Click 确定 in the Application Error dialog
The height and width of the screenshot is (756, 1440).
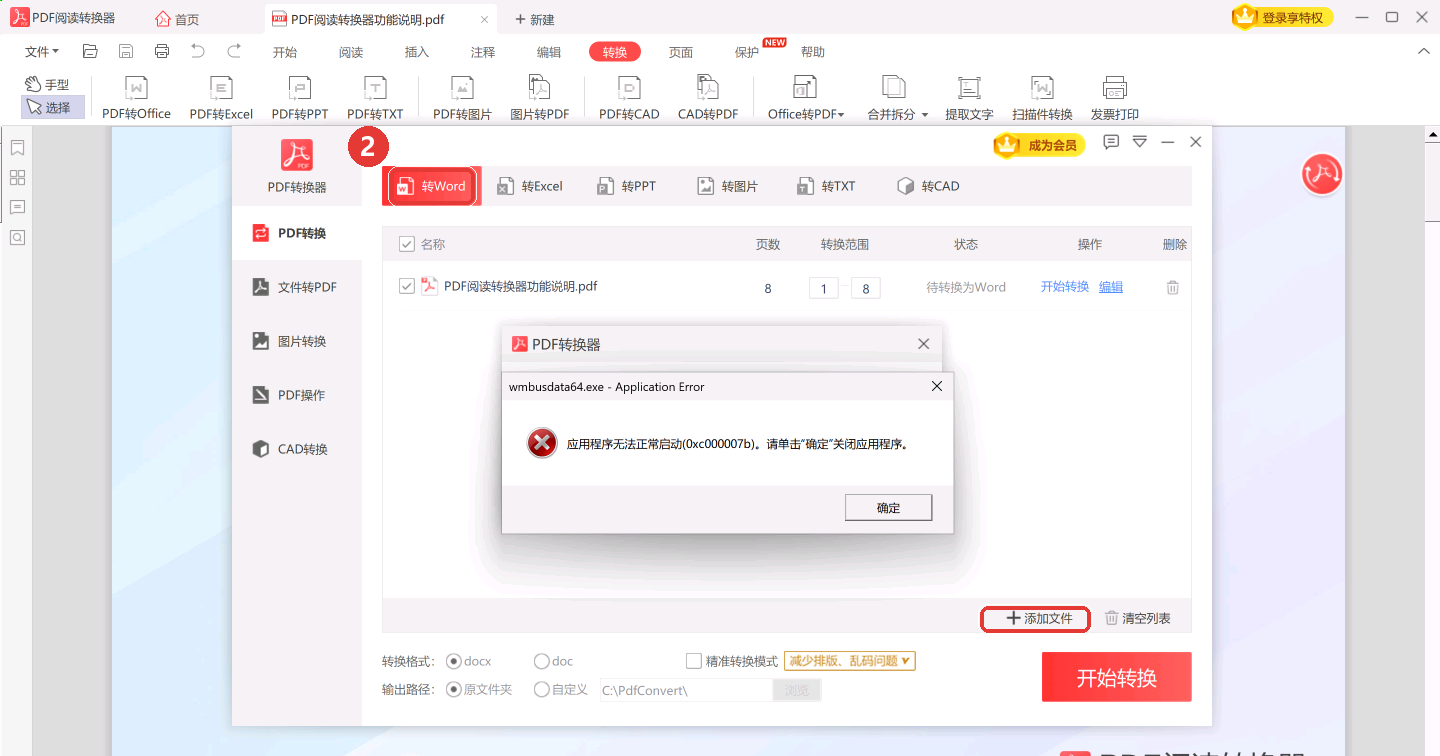pyautogui.click(x=888, y=508)
